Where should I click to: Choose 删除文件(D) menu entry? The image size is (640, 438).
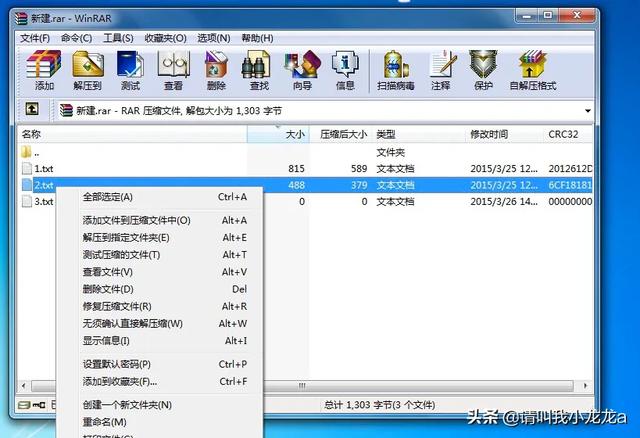coord(160,289)
